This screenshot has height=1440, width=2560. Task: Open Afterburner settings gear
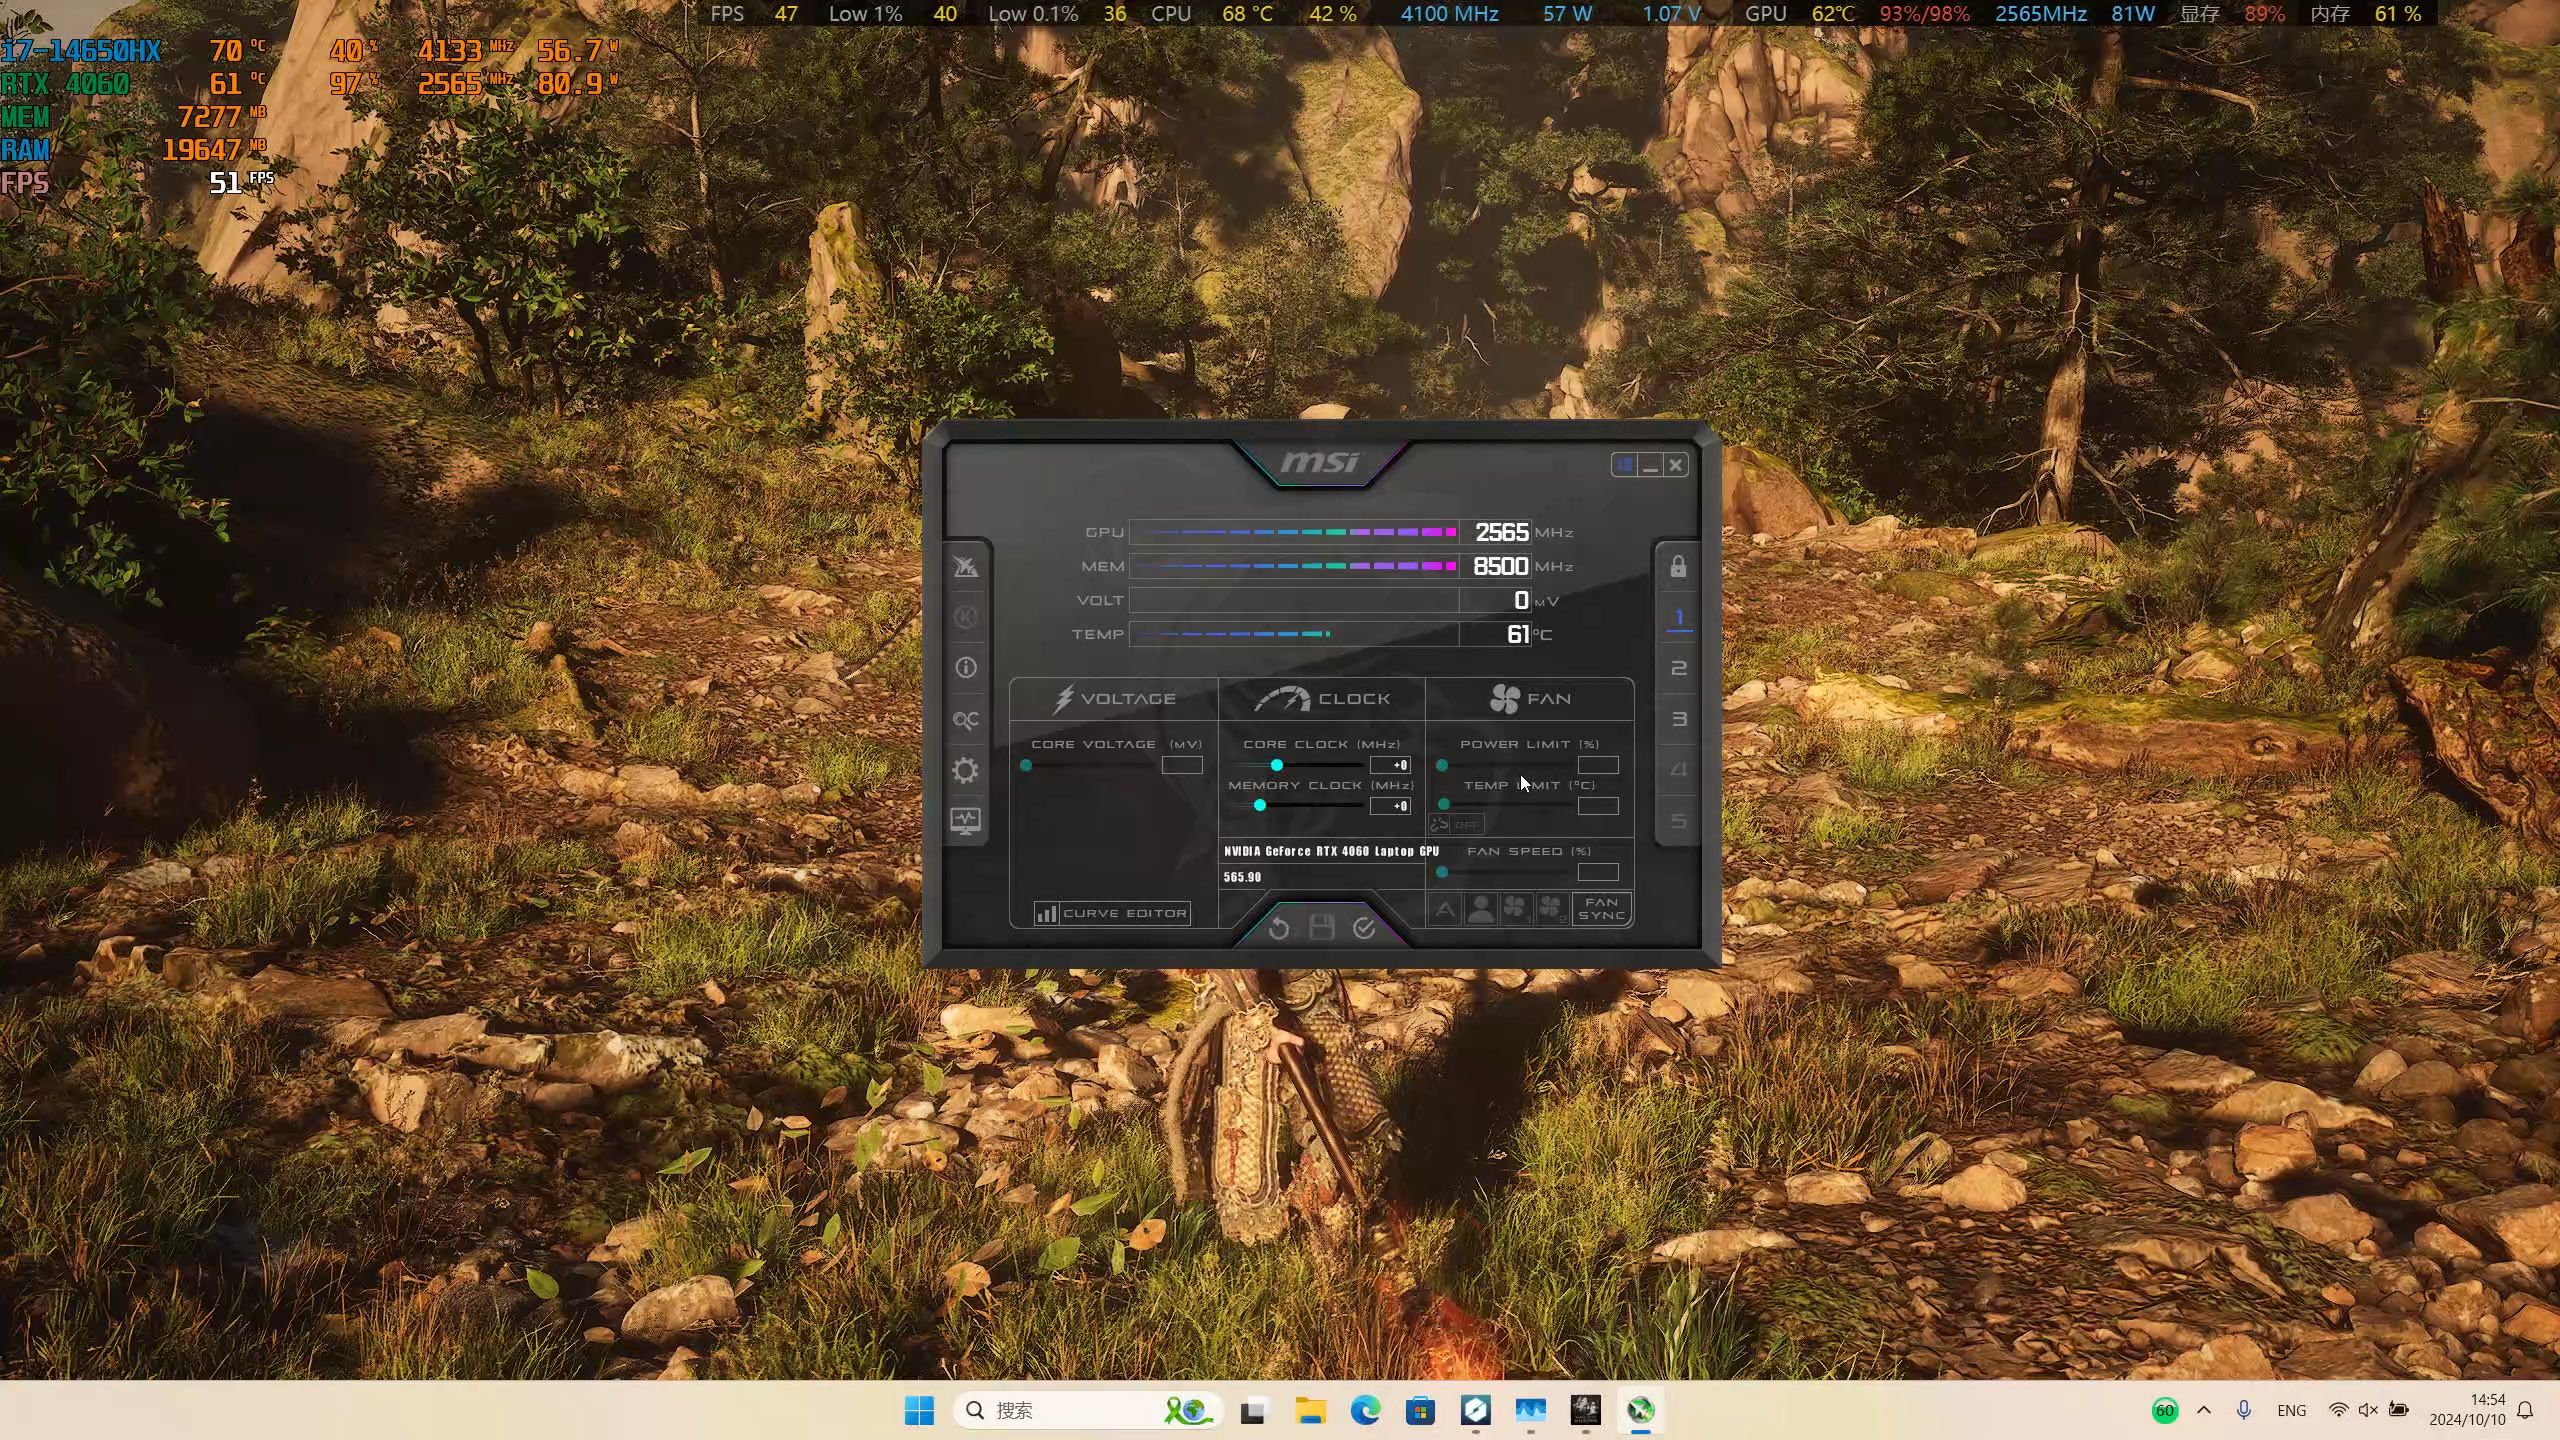pos(965,771)
